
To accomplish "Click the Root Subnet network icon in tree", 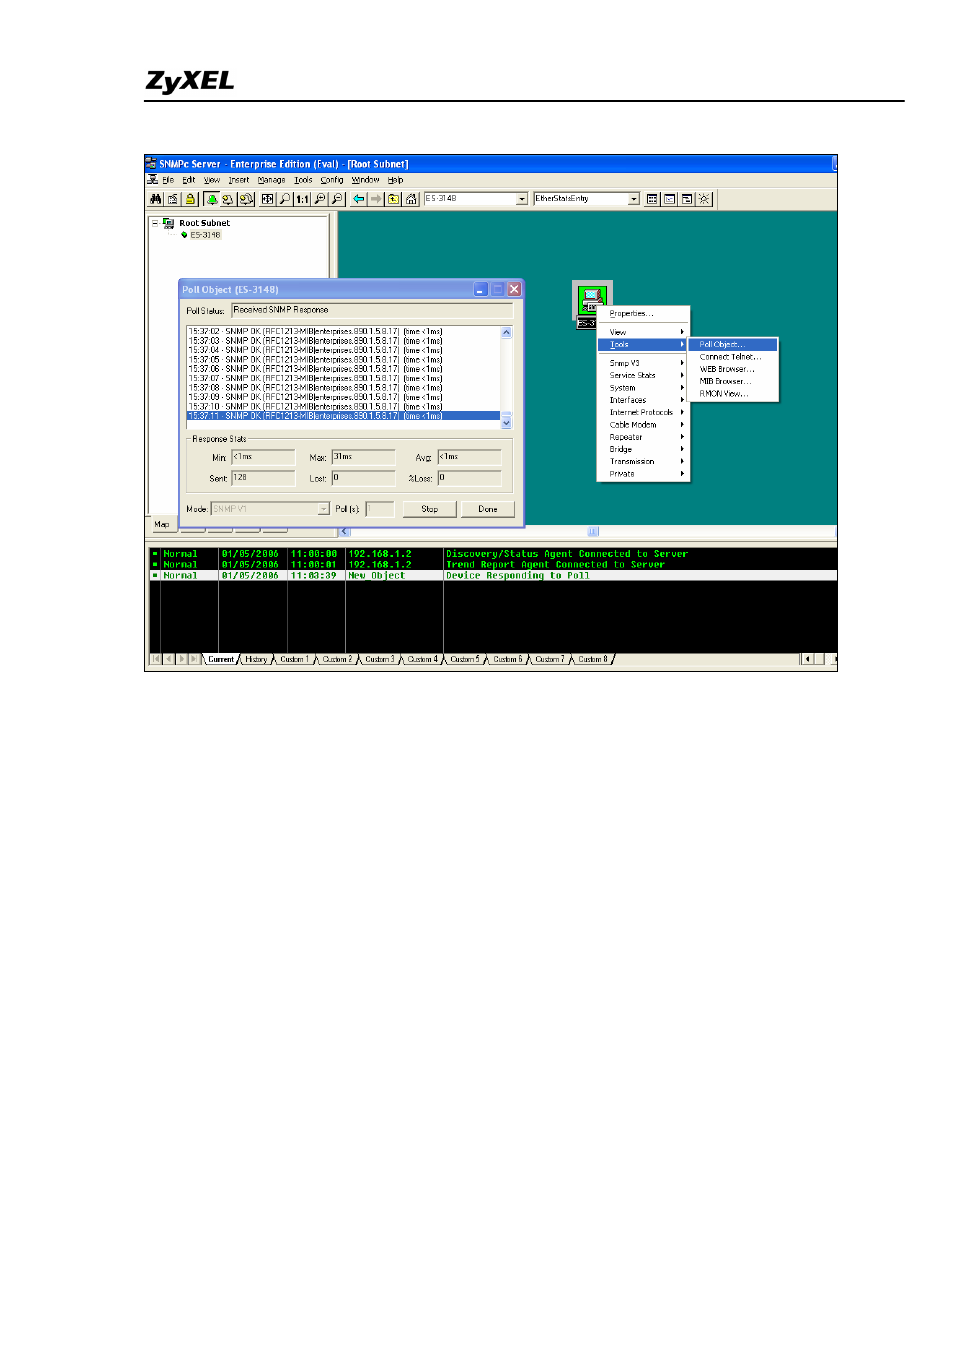I will point(168,223).
